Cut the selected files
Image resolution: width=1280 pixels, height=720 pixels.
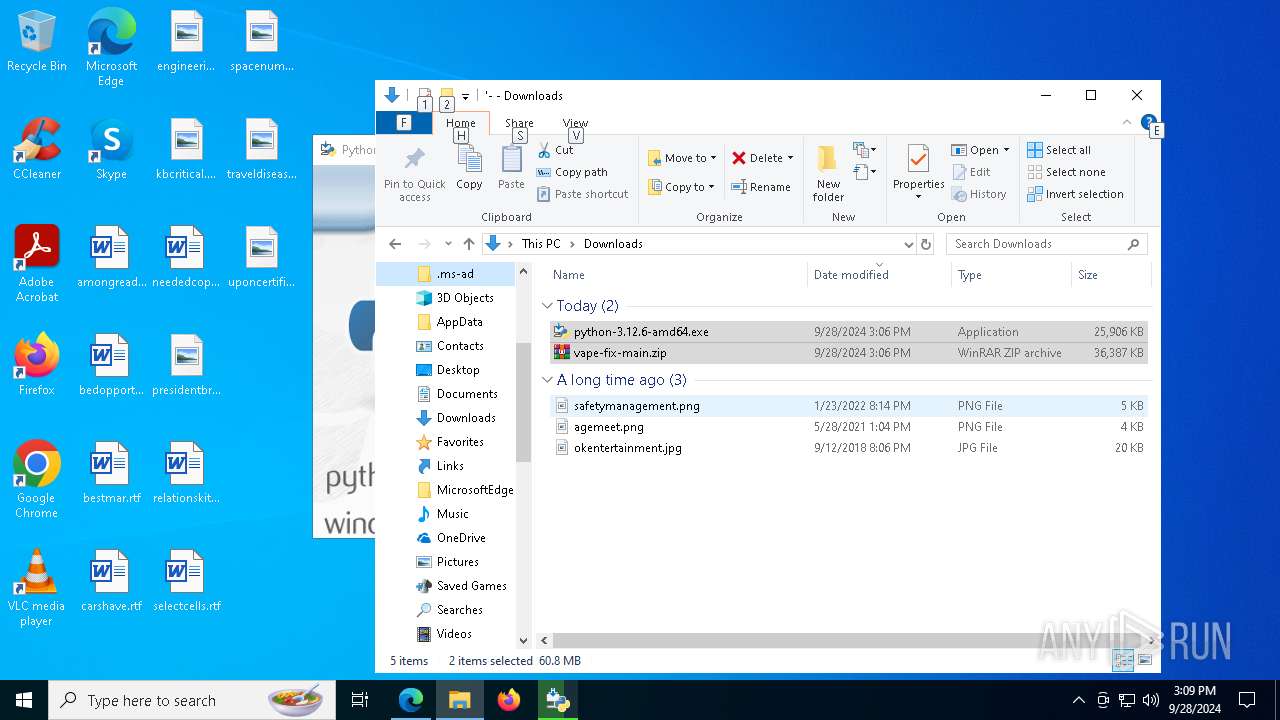(555, 150)
